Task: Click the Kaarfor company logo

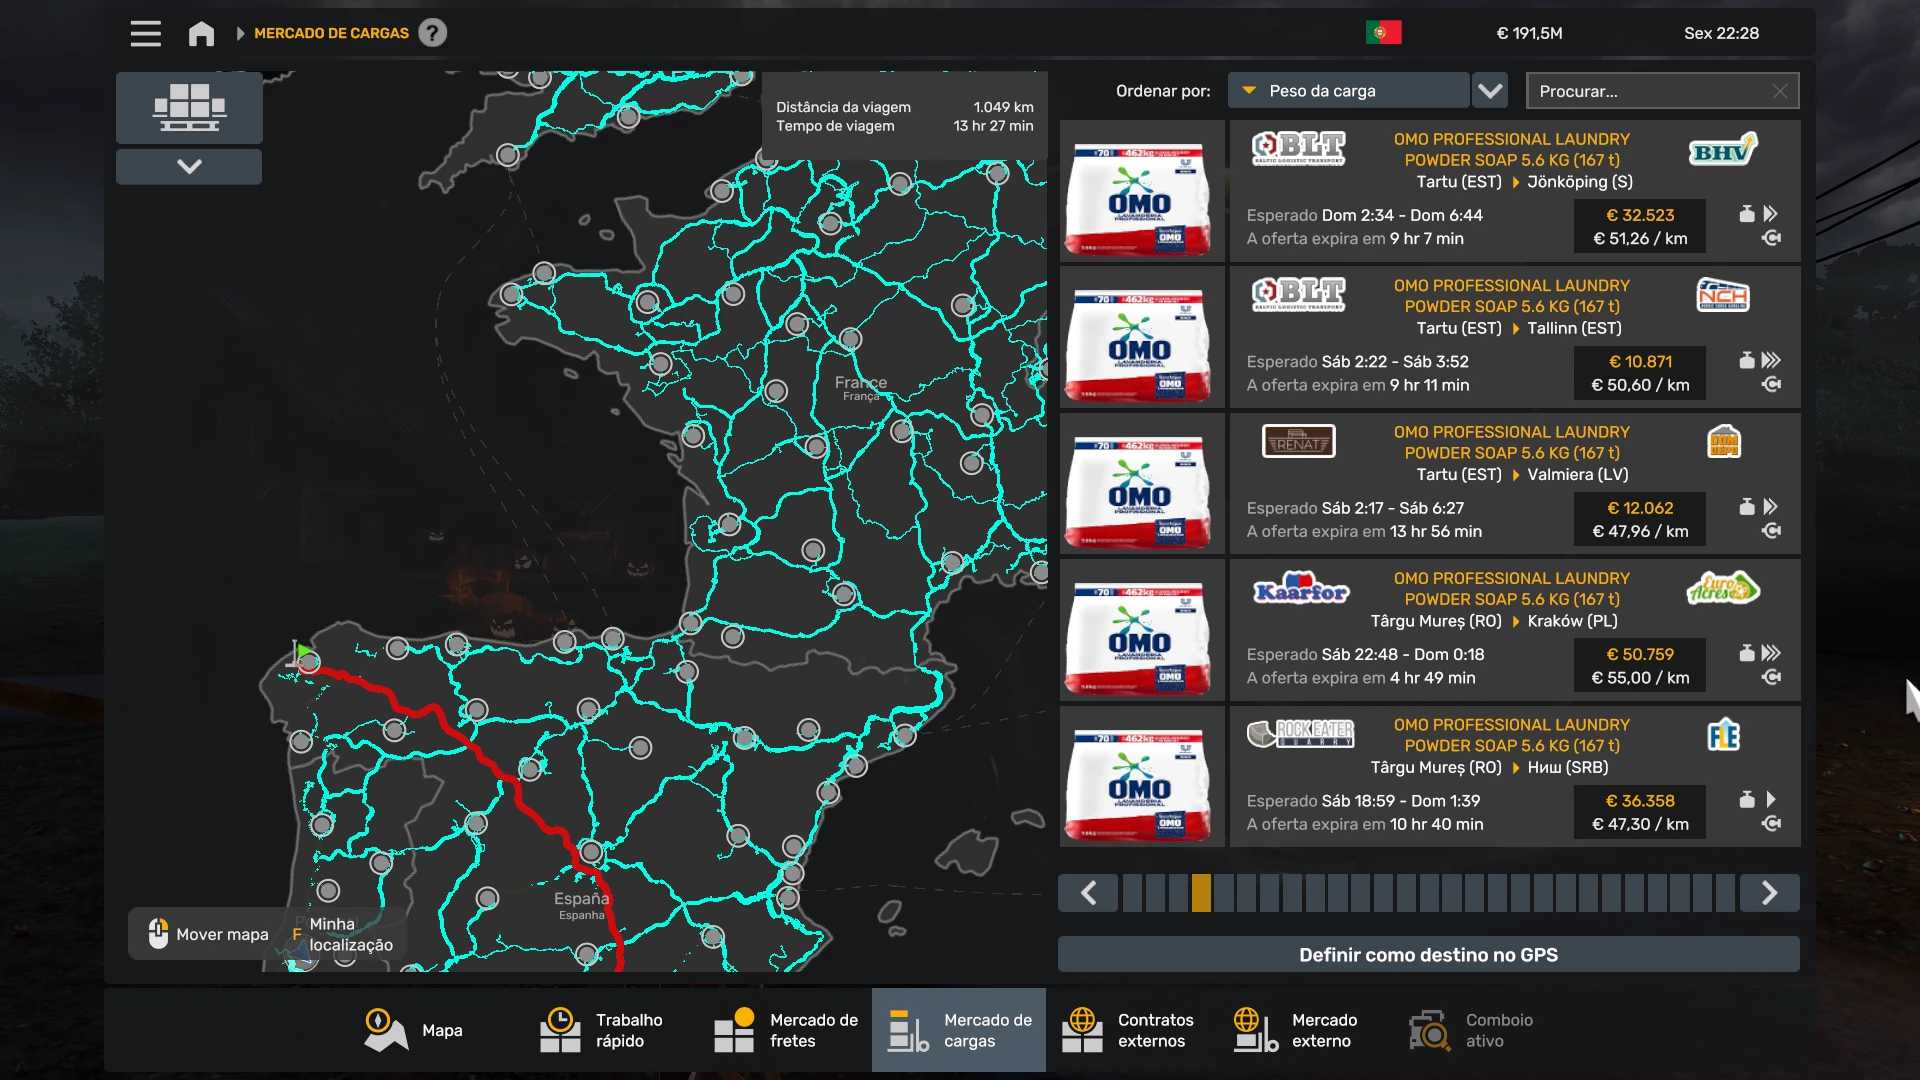Action: [x=1300, y=590]
